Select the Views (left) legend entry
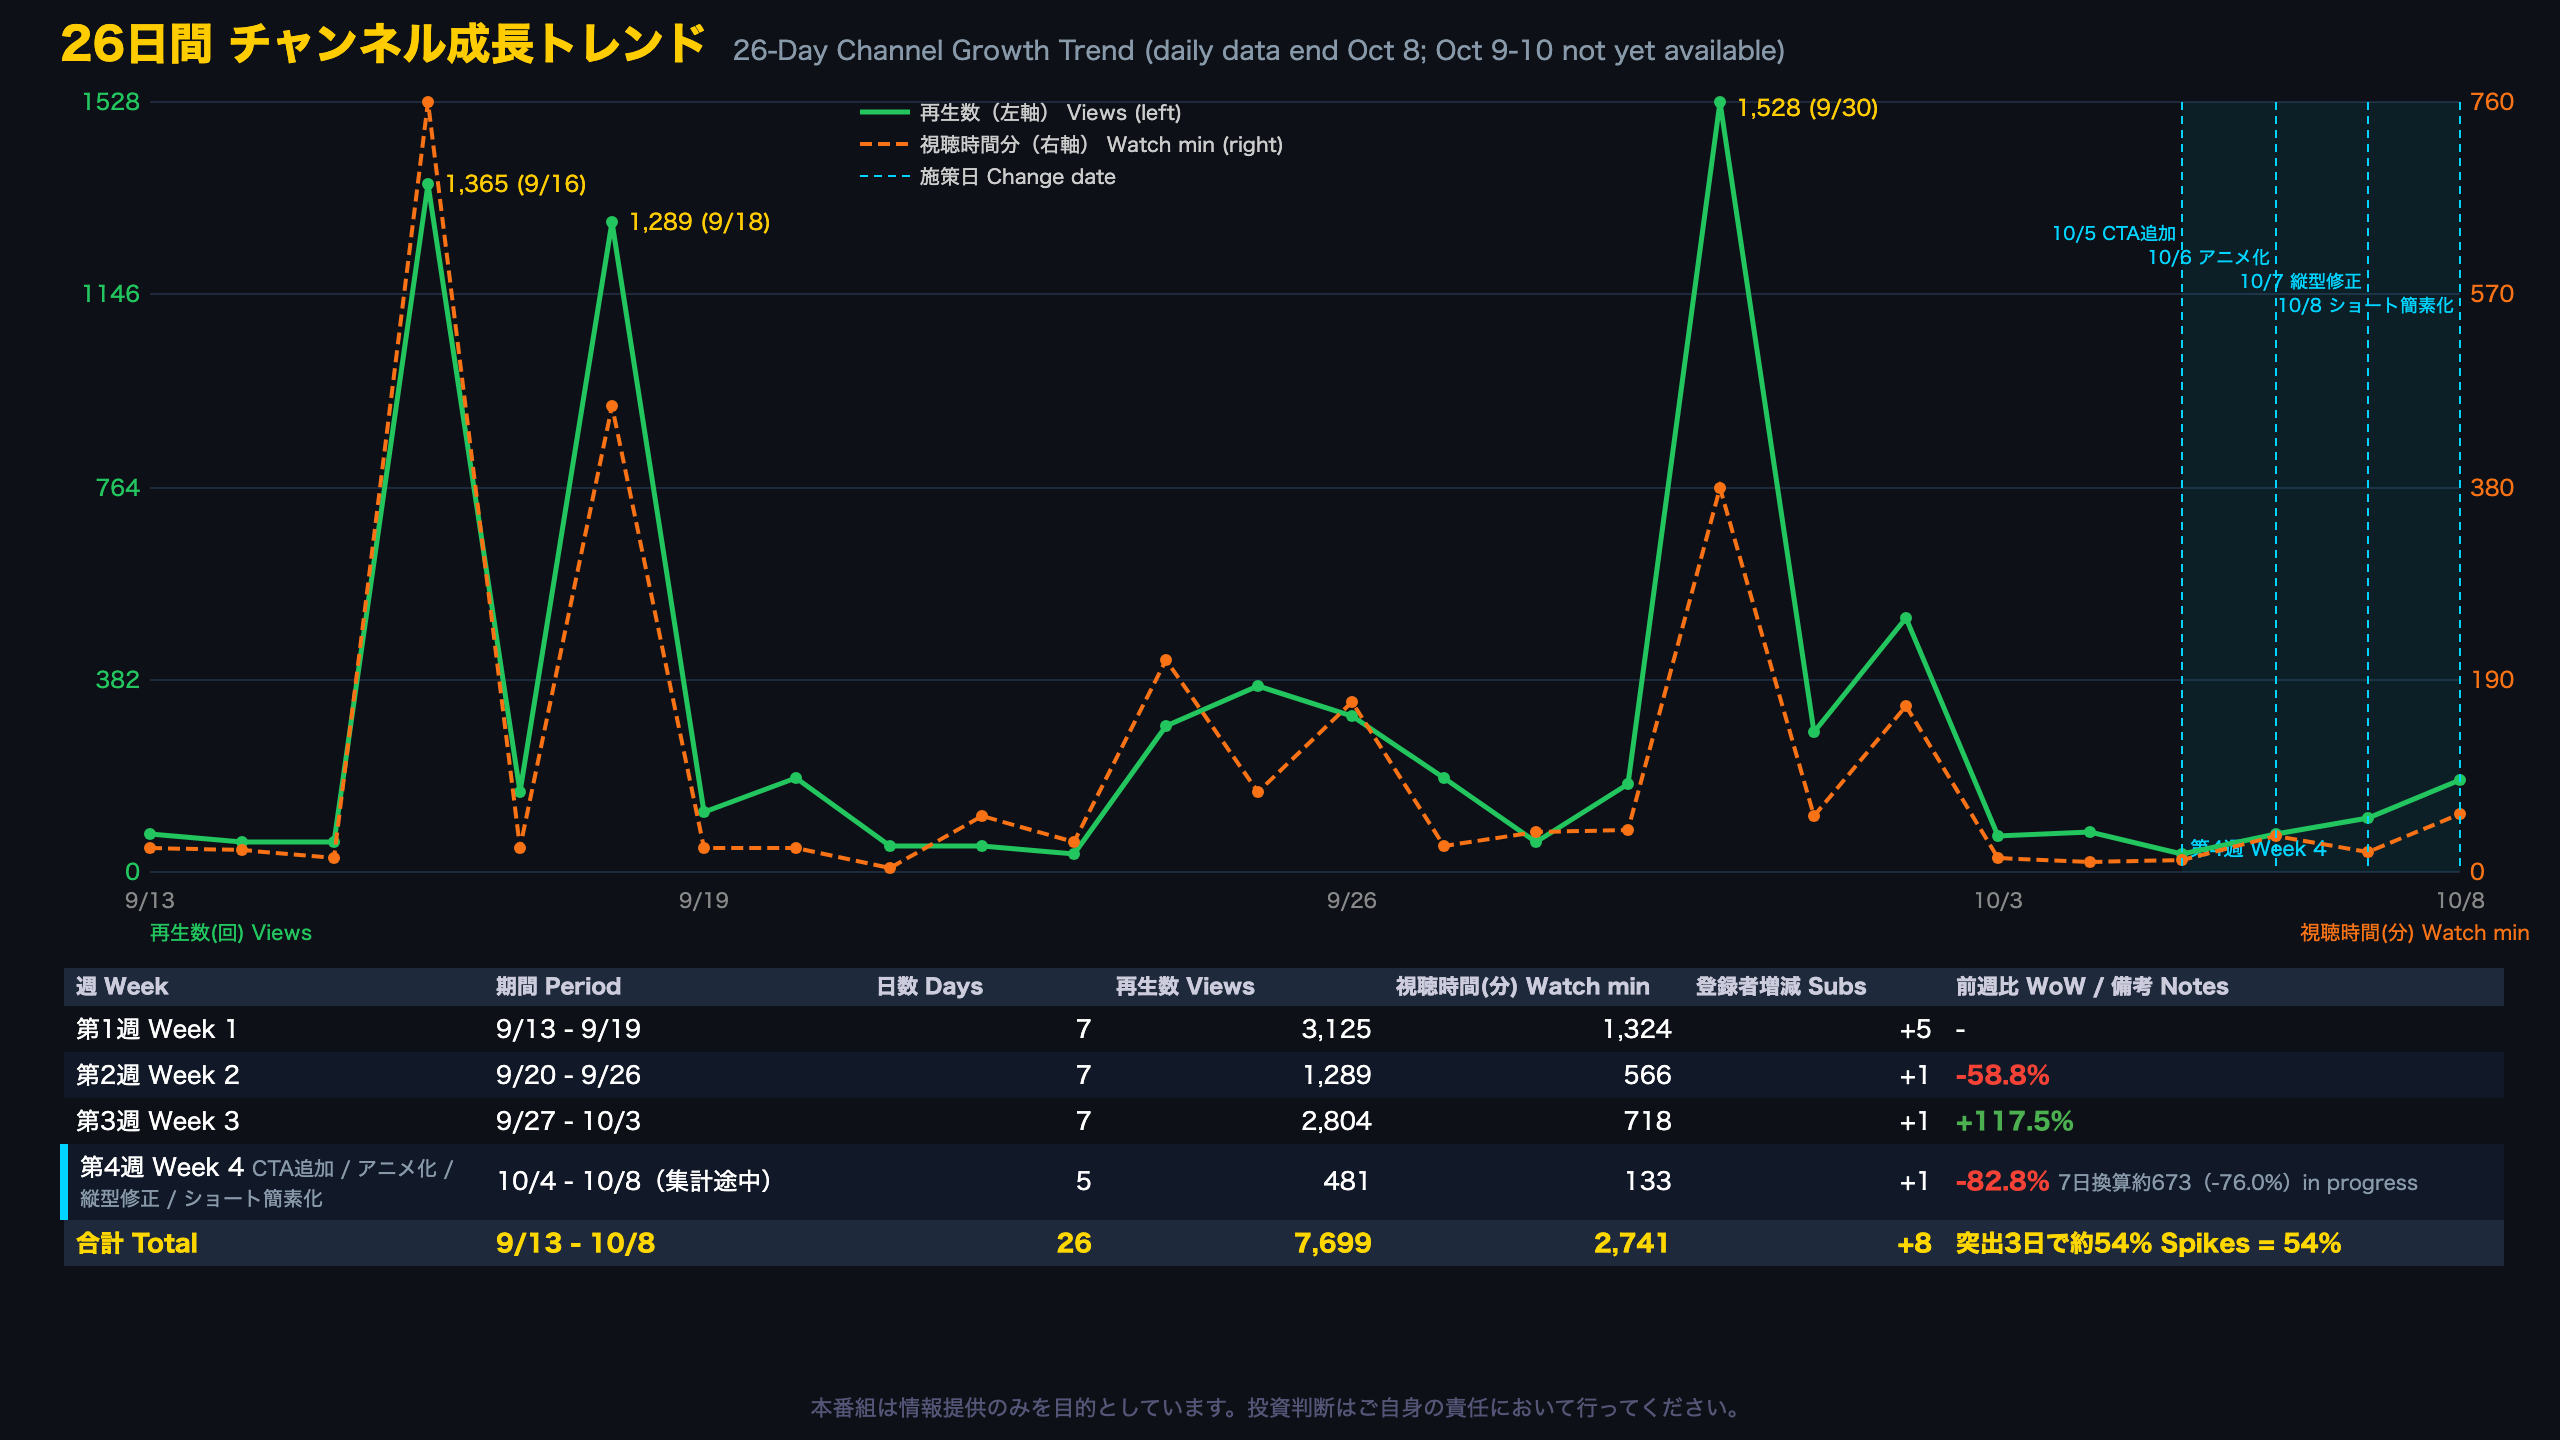The height and width of the screenshot is (1440, 2560). (1021, 113)
